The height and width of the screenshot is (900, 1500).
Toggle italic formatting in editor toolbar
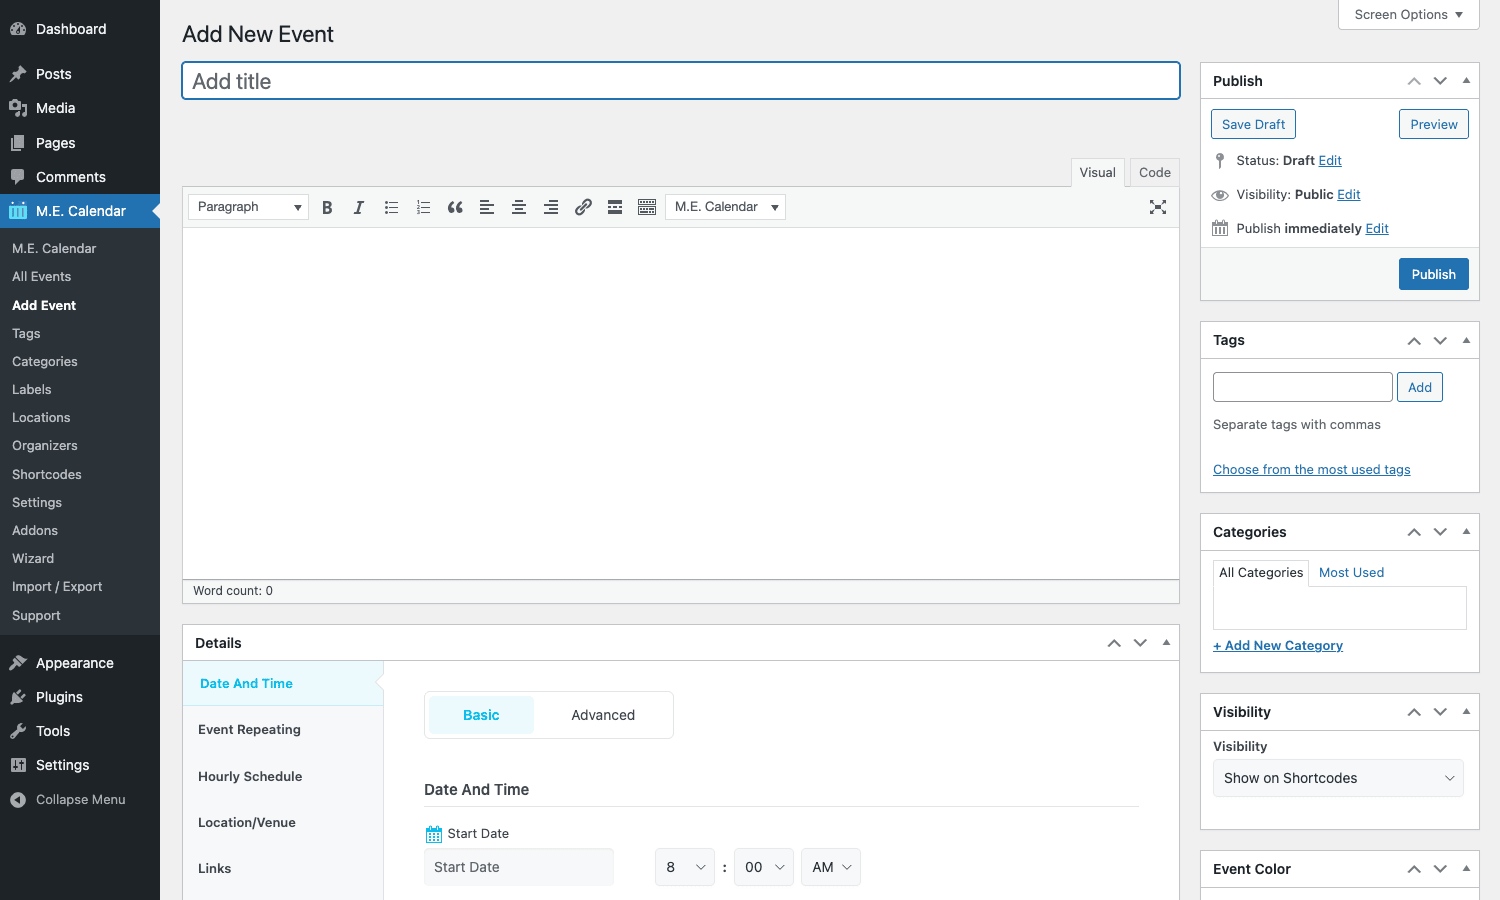pos(359,207)
